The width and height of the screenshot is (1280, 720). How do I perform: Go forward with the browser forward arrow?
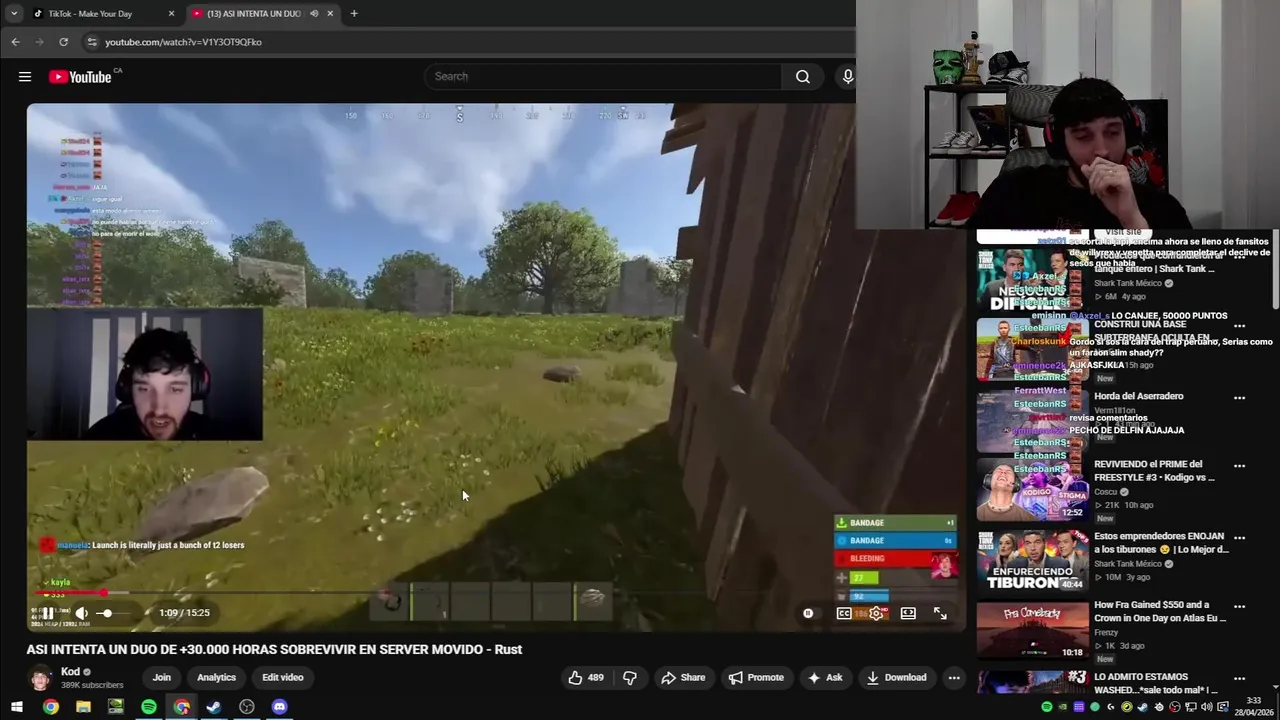39,42
